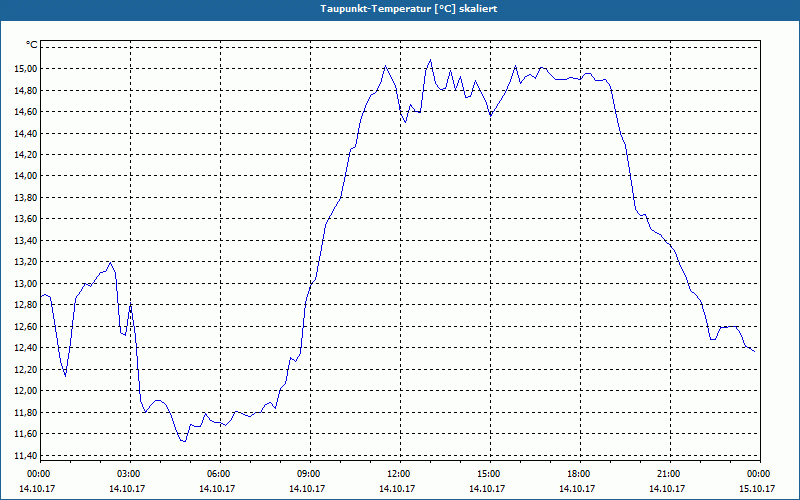
Task: Click the 14.10.17 date under 12:00
Action: click(x=397, y=488)
